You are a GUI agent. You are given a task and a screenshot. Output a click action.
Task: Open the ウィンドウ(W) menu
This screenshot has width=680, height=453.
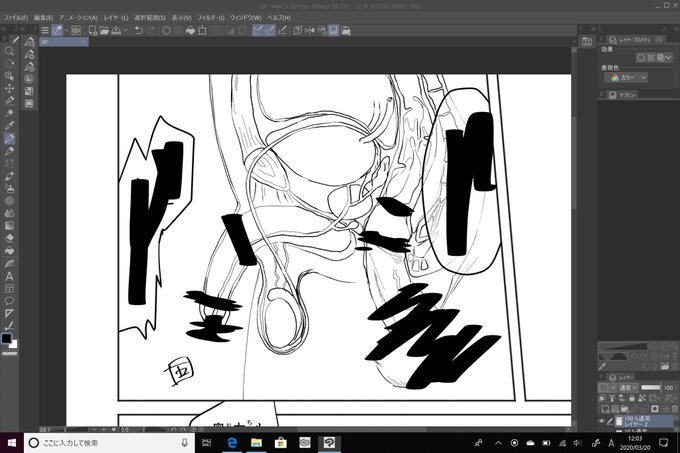point(246,18)
